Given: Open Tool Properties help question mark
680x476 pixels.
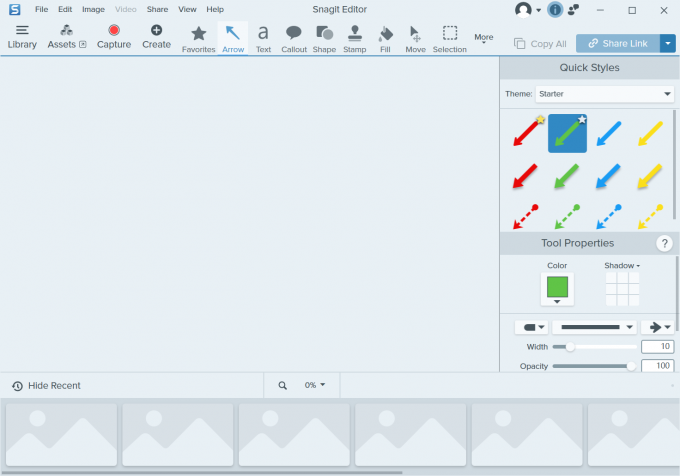Looking at the screenshot, I should [x=664, y=244].
